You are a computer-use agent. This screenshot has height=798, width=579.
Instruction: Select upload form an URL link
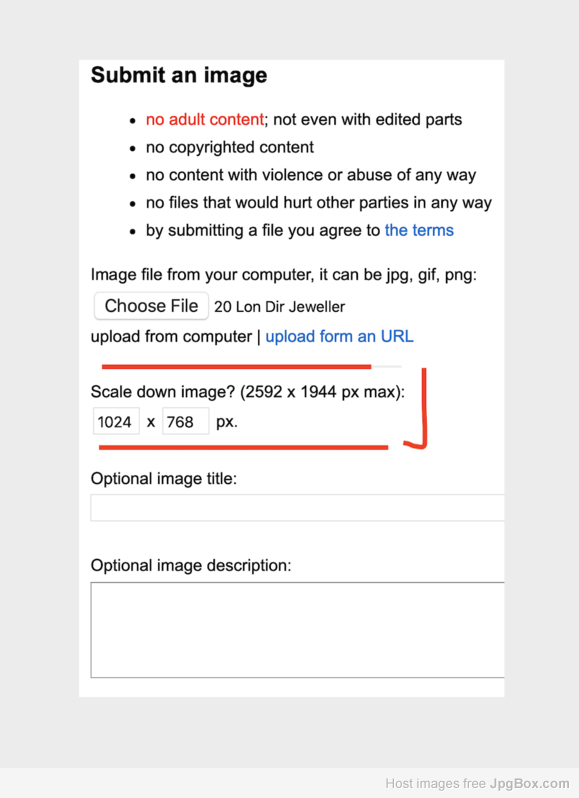339,336
